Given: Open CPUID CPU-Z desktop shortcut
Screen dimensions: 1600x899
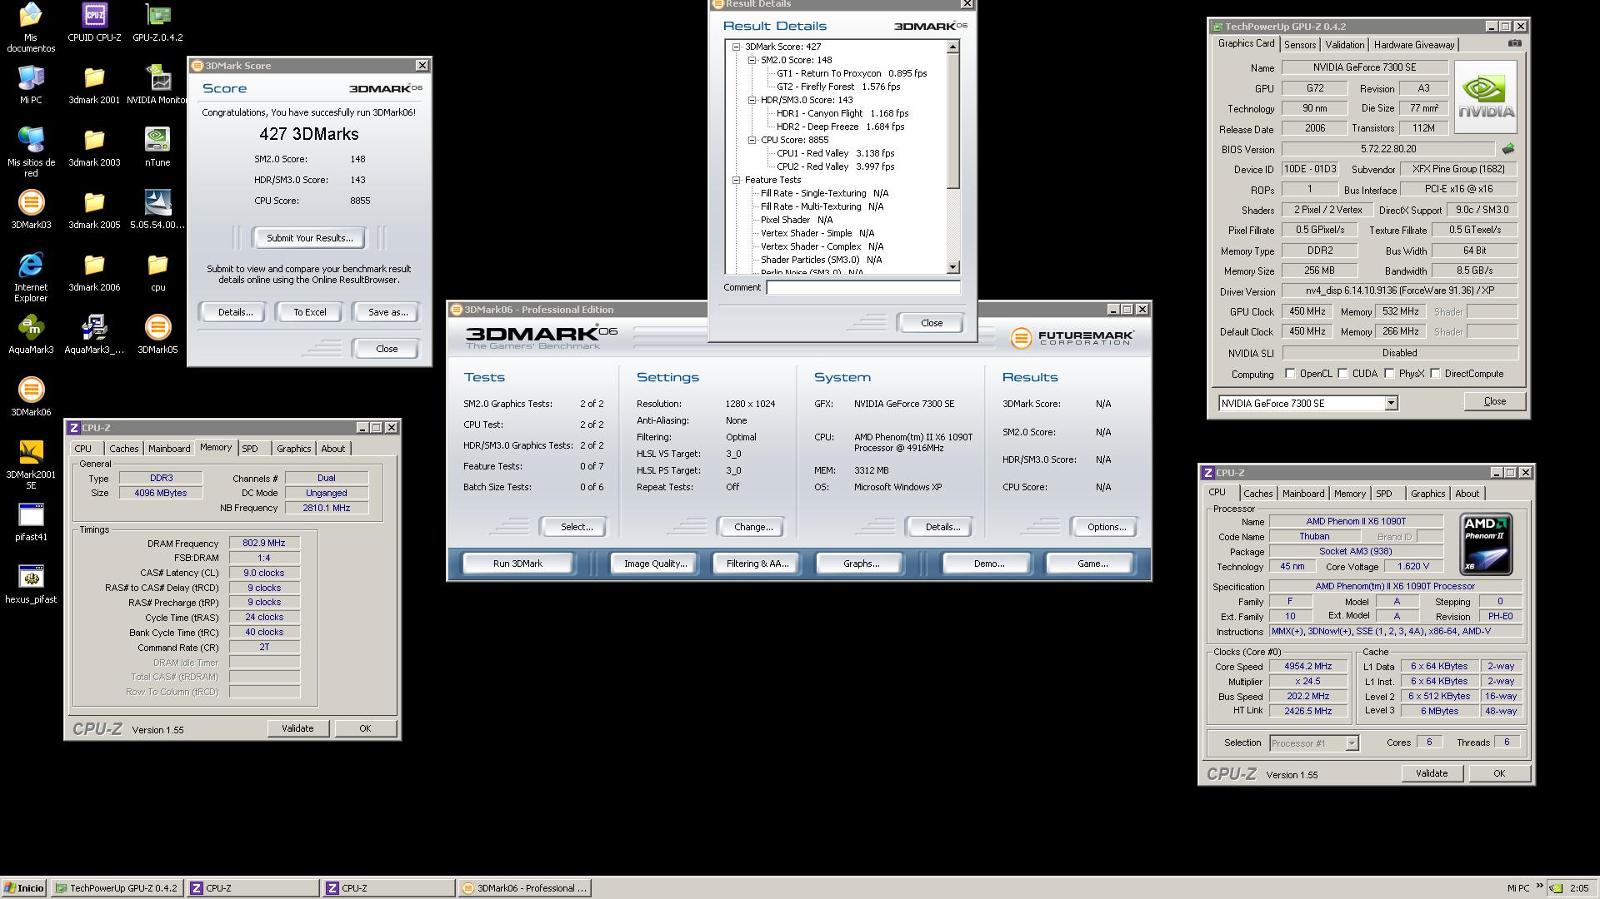Looking at the screenshot, I should (x=94, y=22).
